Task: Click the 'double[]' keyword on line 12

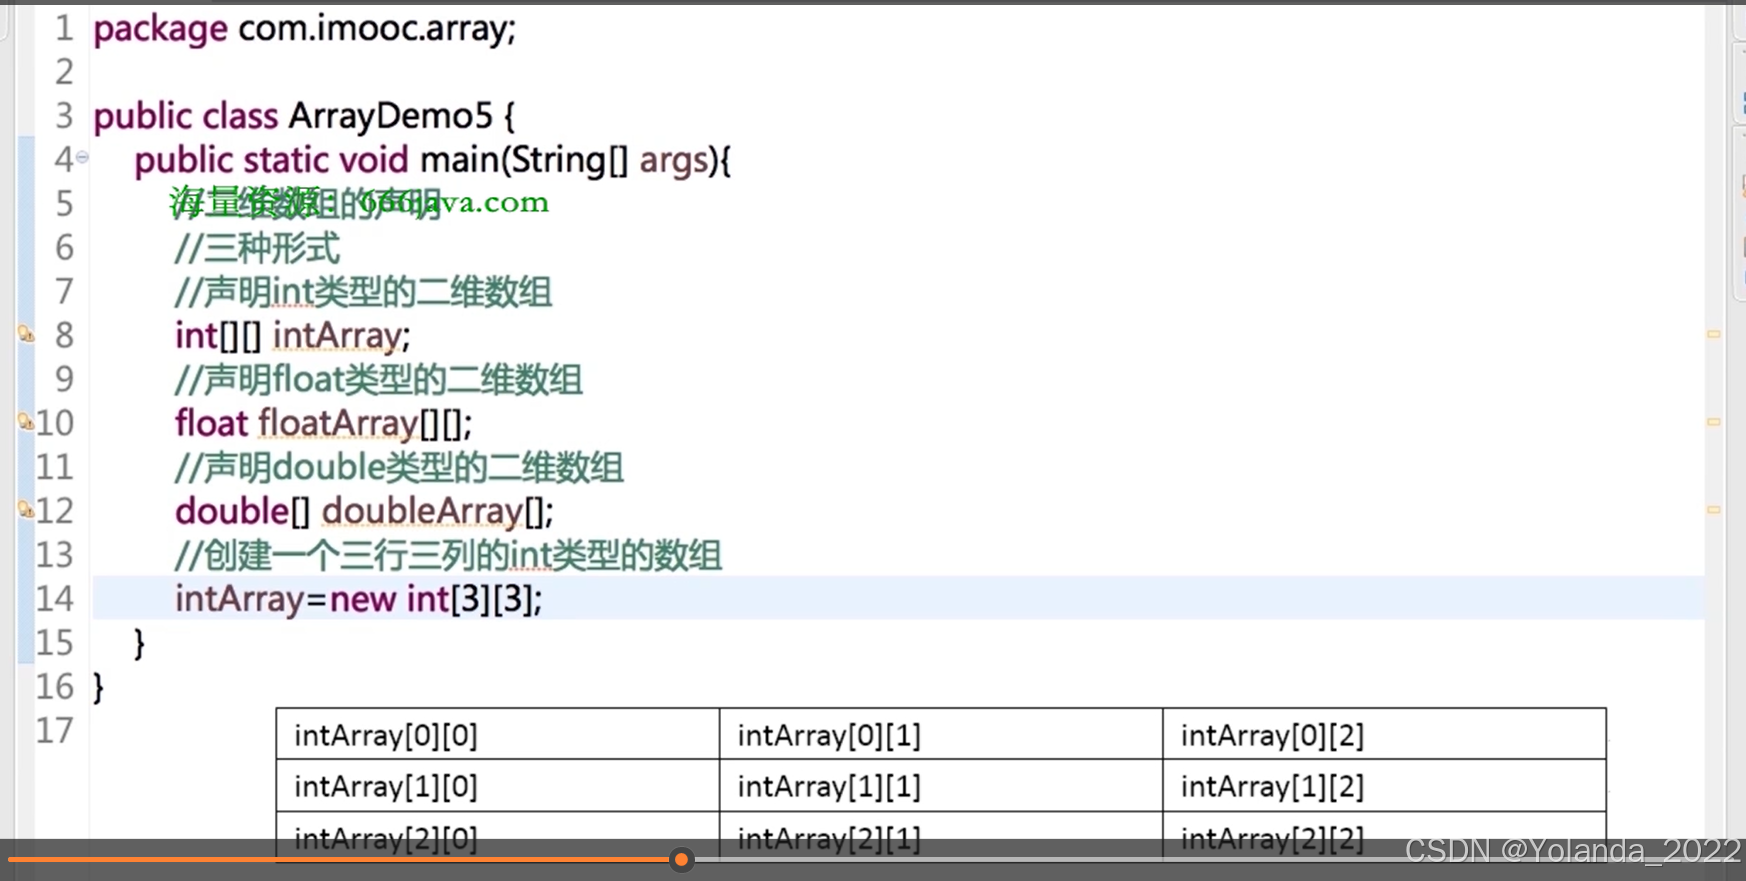Action: [243, 512]
